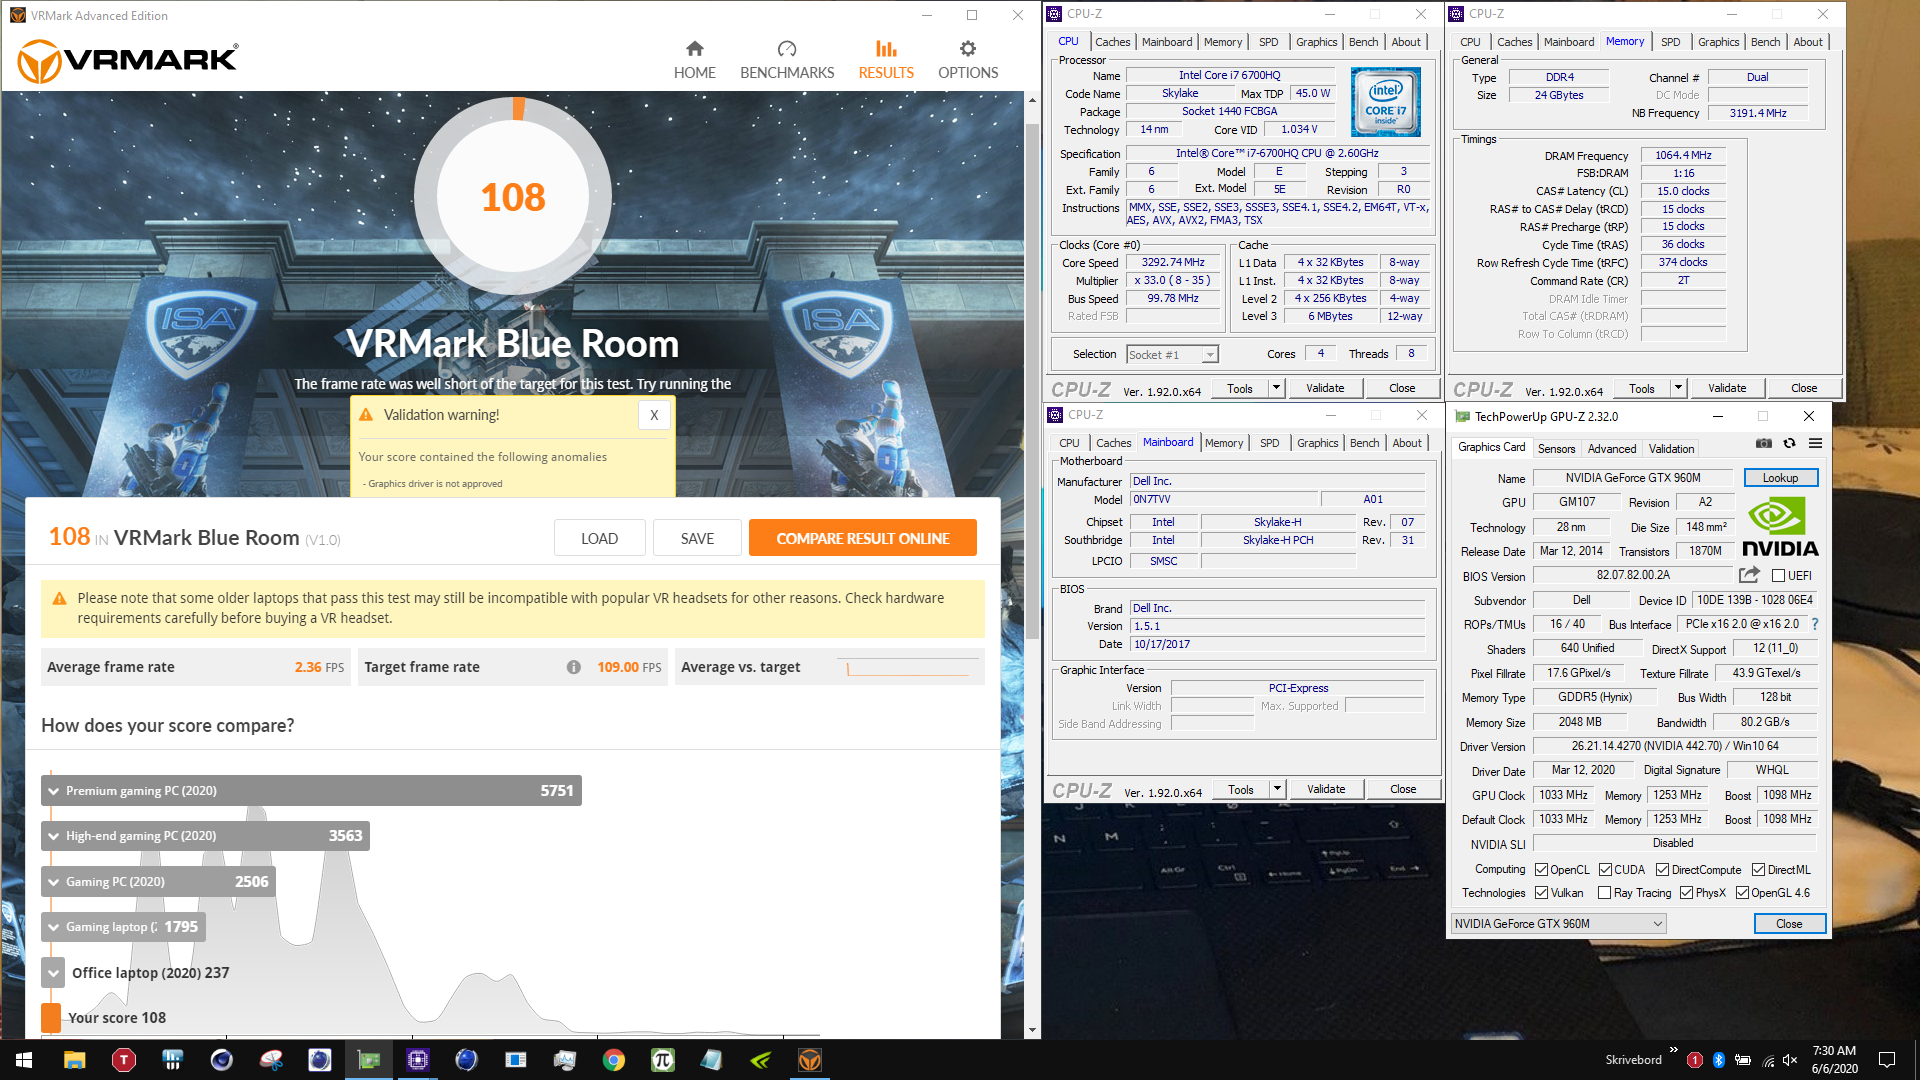1920x1080 pixels.
Task: Open the Action Center notification icon
Action: [1887, 1060]
